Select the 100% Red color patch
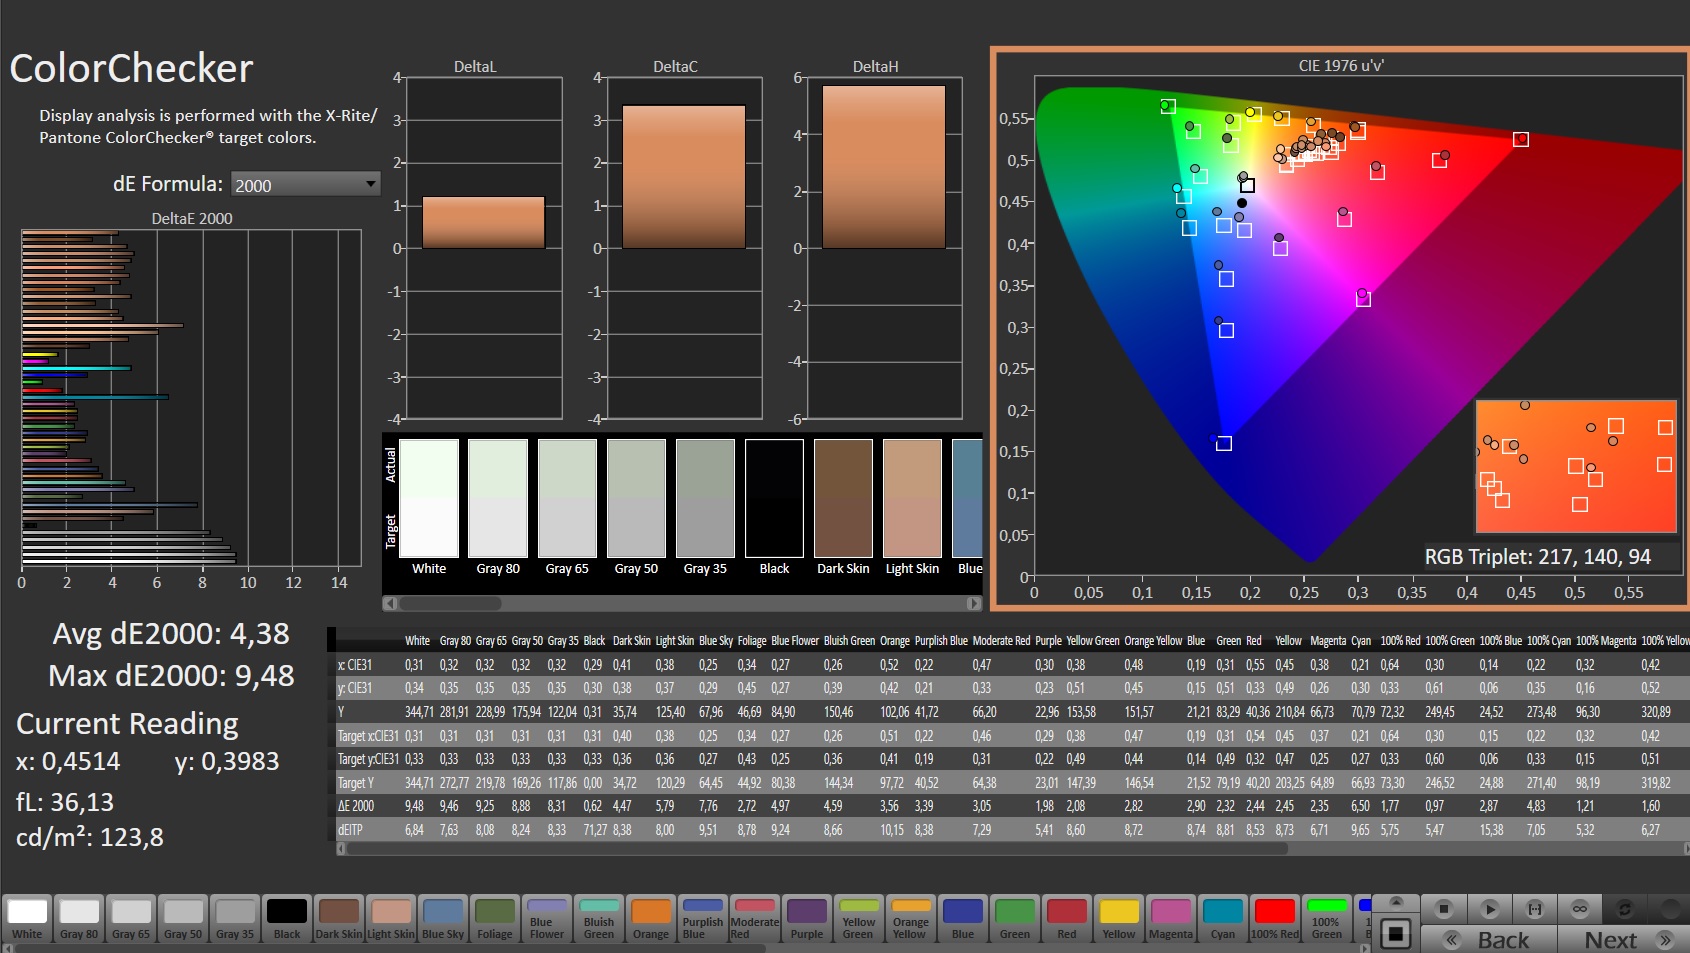This screenshot has width=1690, height=953. click(x=1275, y=919)
